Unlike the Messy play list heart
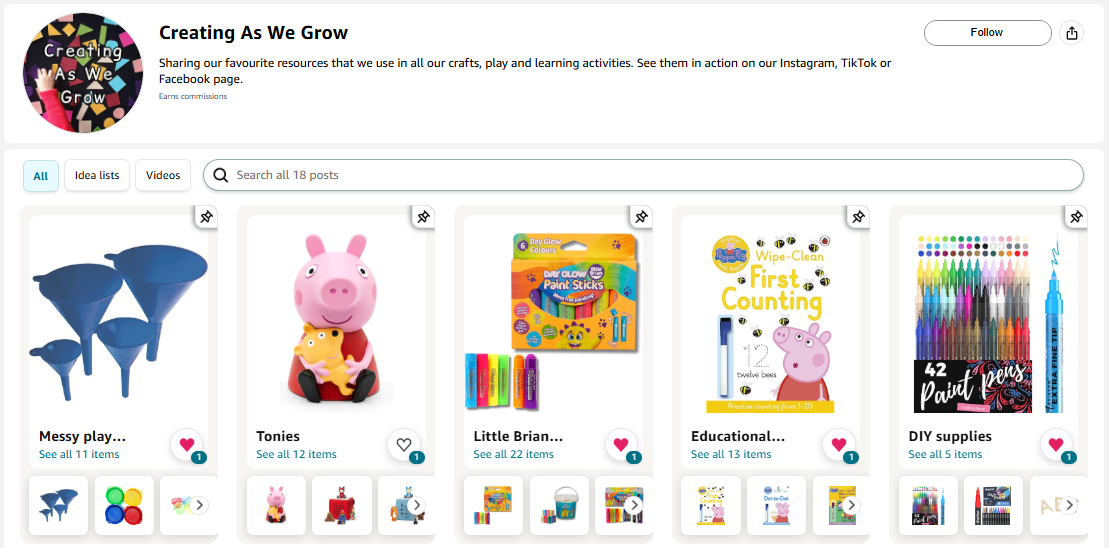 pyautogui.click(x=186, y=445)
